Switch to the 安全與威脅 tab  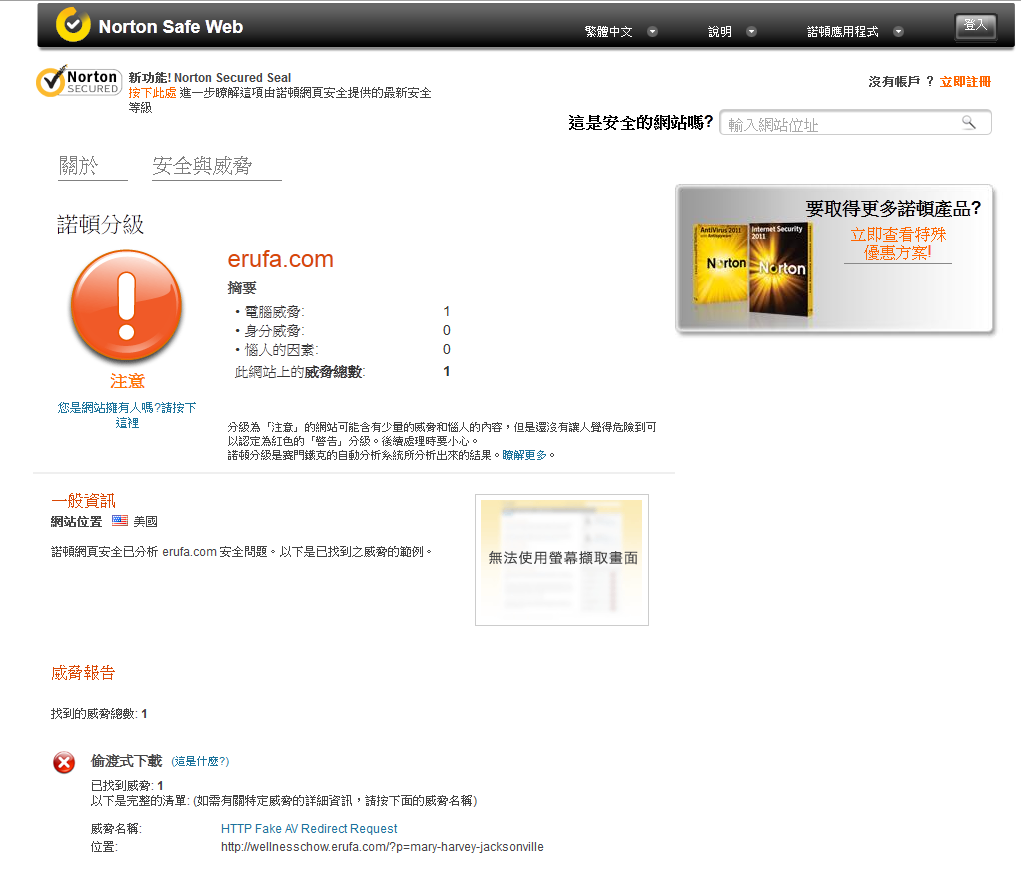[202, 166]
